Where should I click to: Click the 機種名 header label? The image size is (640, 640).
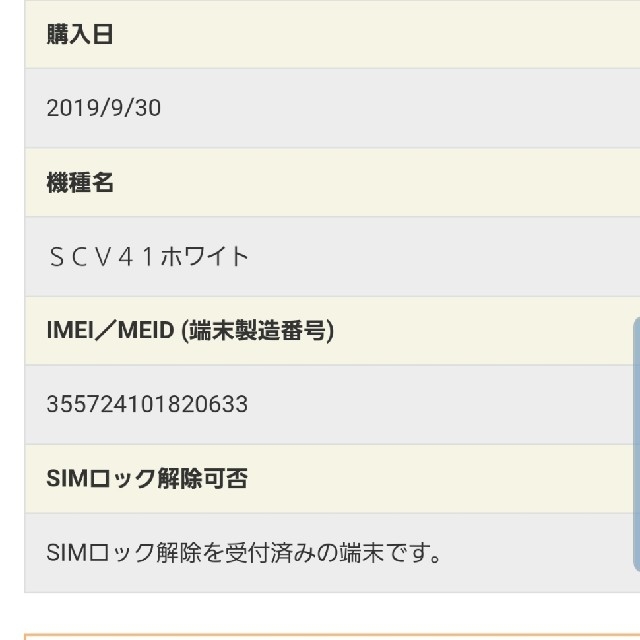[x=80, y=182]
